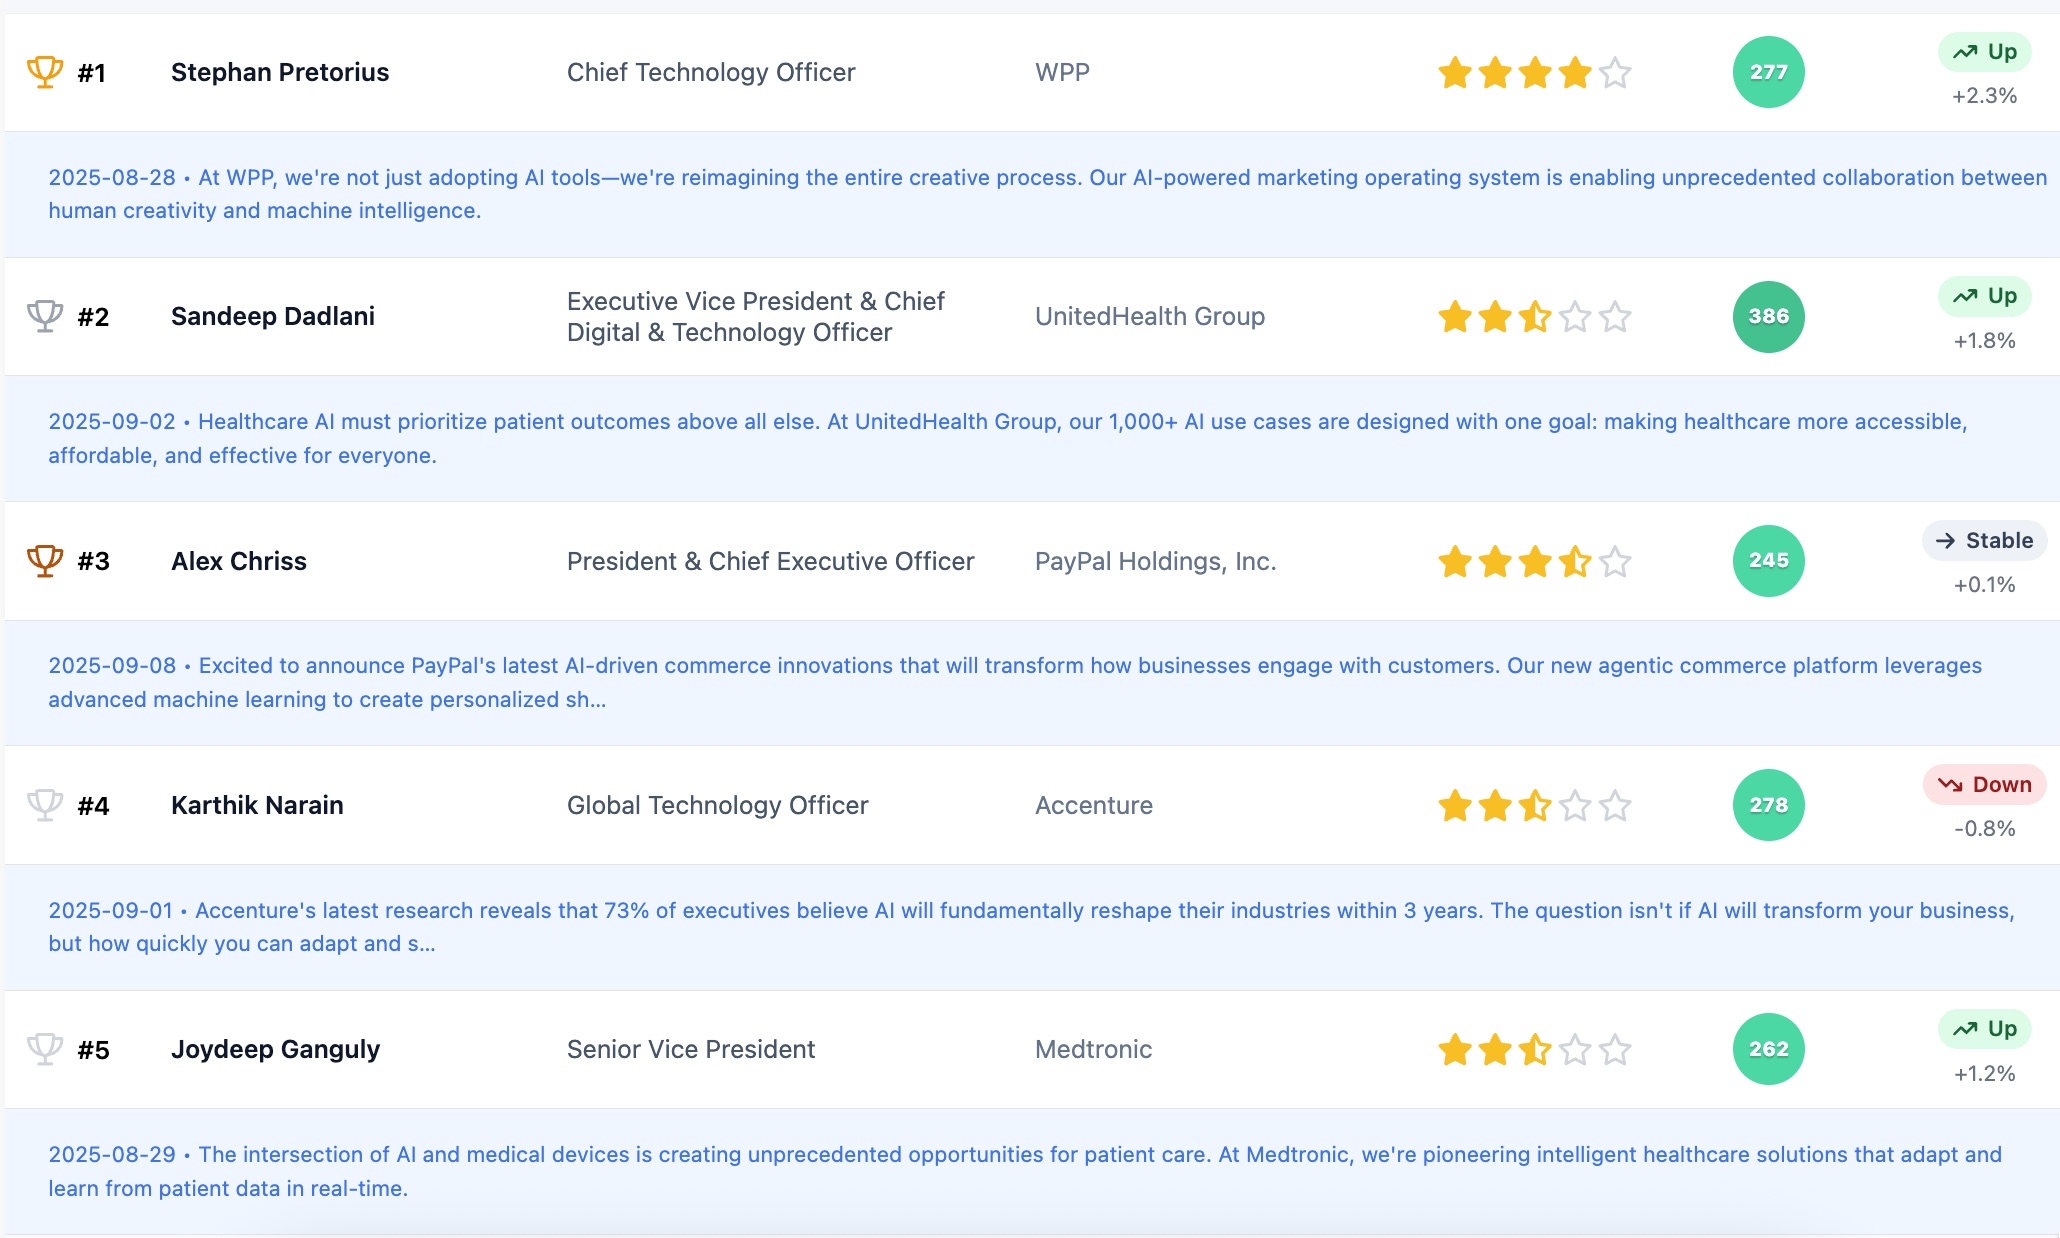This screenshot has height=1238, width=2060.
Task: Open the Karthik Narain name link
Action: (x=257, y=805)
